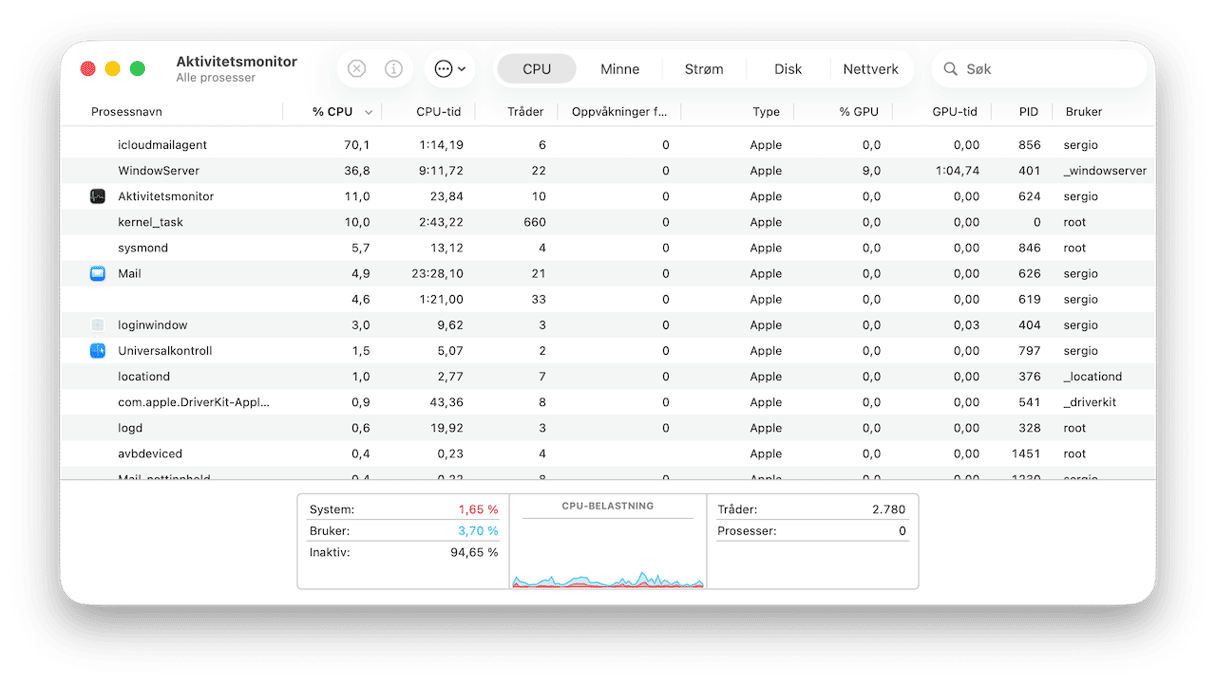Select the com.apple.DriverKit-Appl... process
1216x684 pixels.
(194, 402)
